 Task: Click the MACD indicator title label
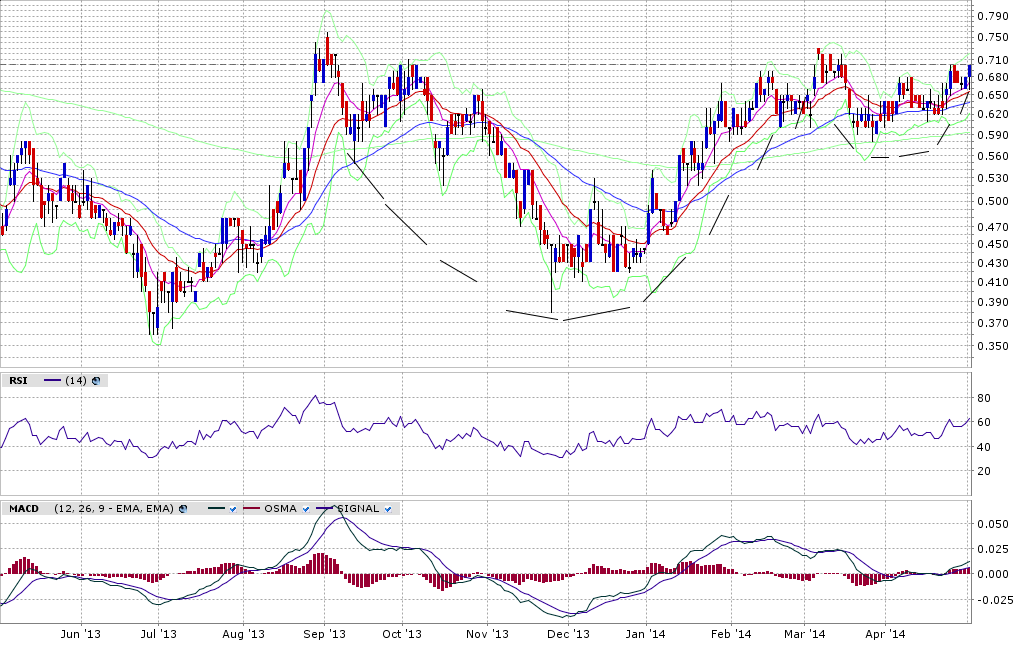point(23,509)
